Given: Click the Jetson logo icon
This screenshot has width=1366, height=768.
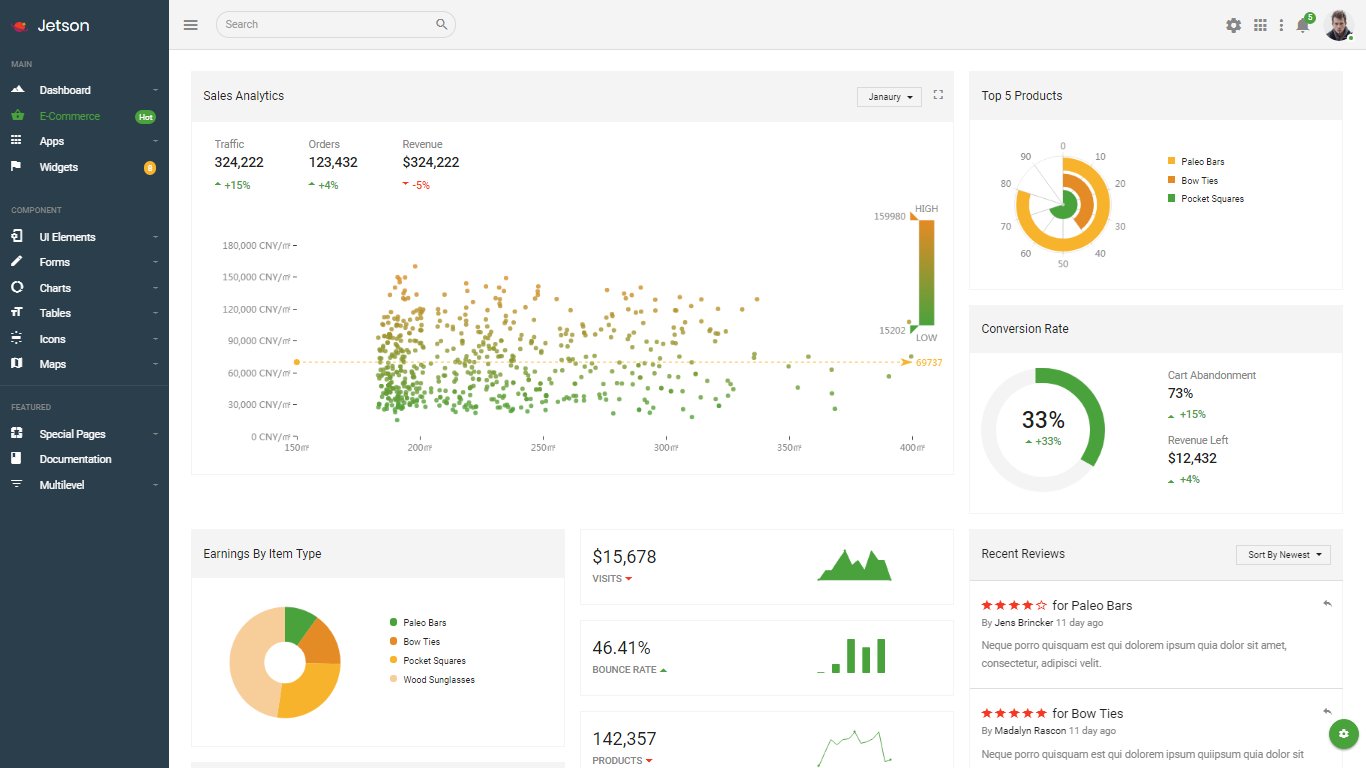Looking at the screenshot, I should pyautogui.click(x=19, y=26).
